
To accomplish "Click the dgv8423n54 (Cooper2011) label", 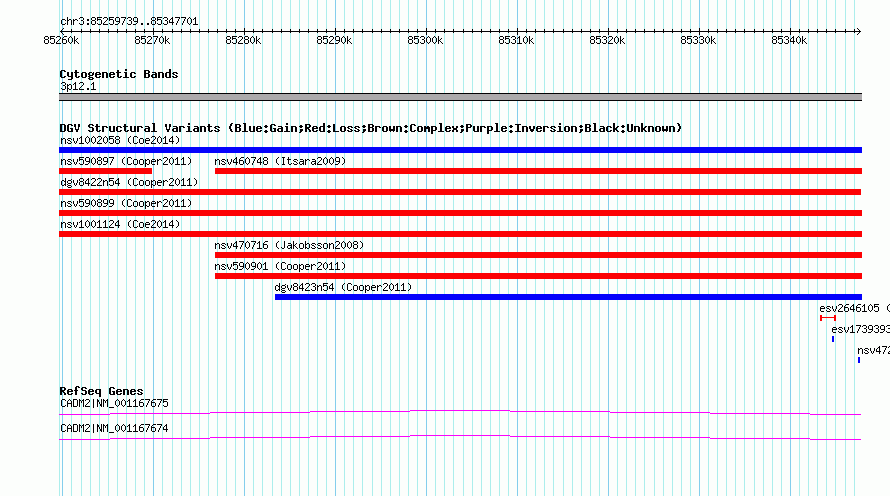I will pos(343,287).
